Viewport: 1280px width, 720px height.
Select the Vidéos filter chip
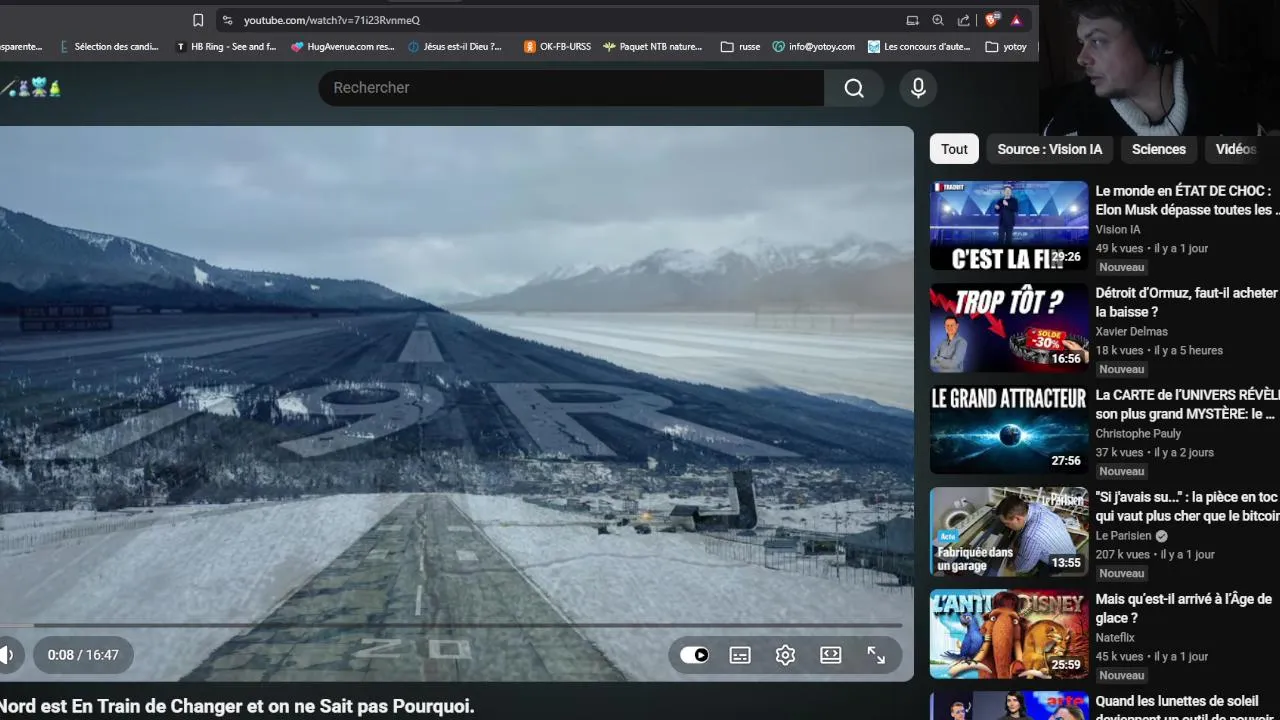[1236, 149]
